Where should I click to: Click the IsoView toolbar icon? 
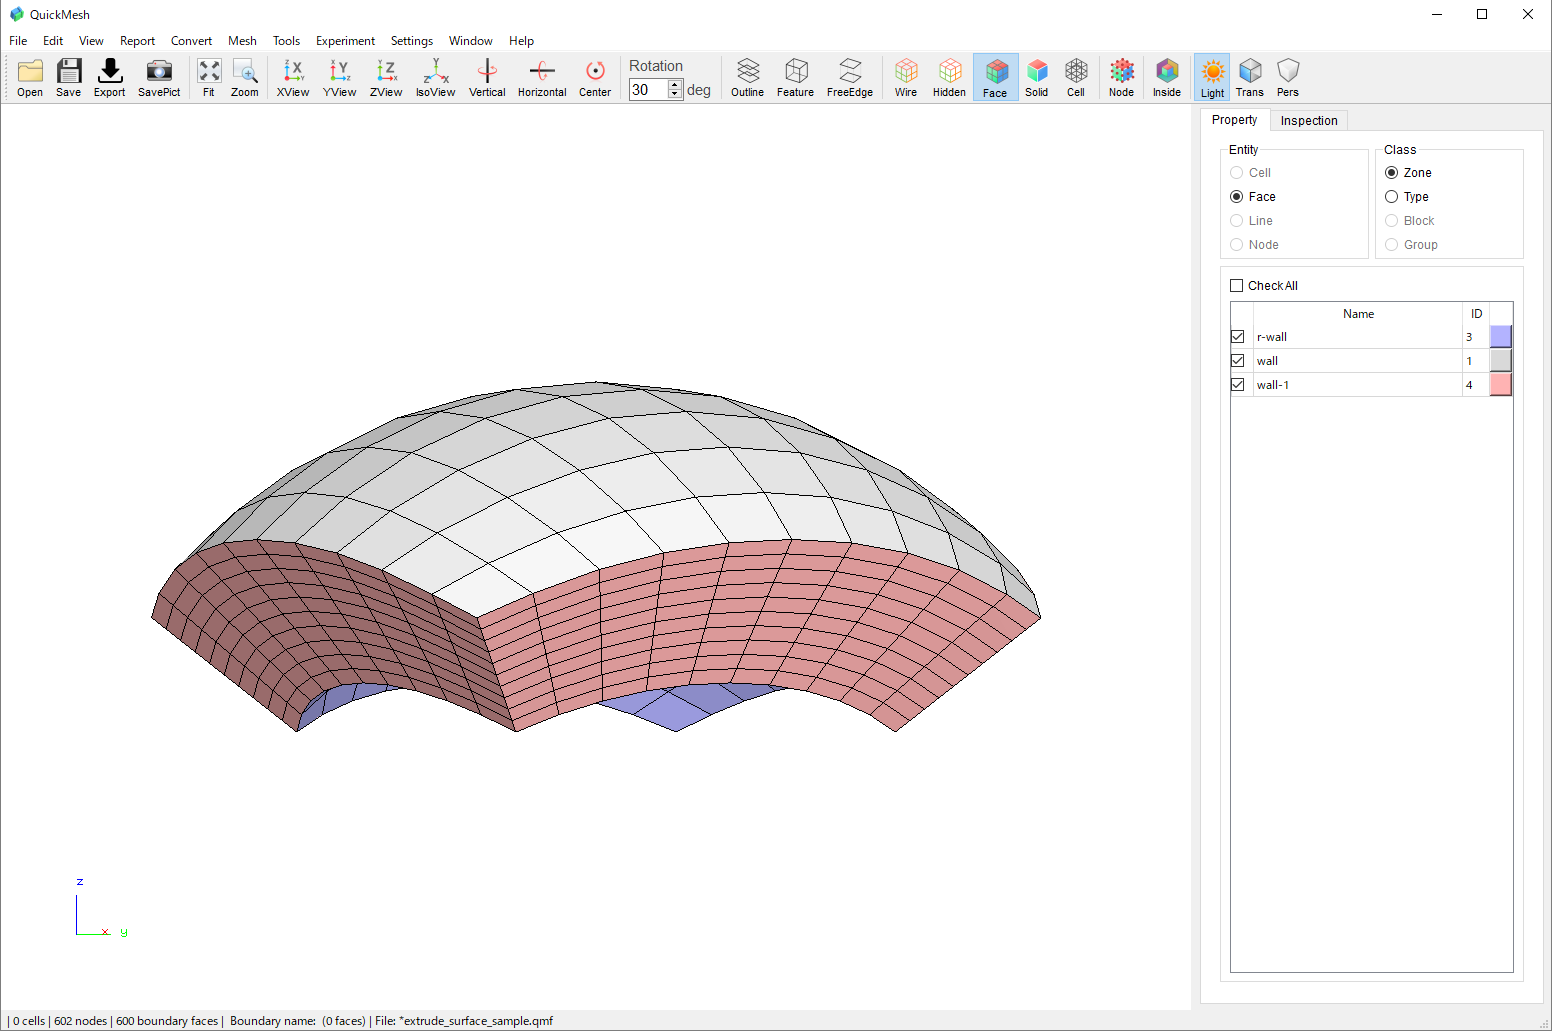click(435, 77)
